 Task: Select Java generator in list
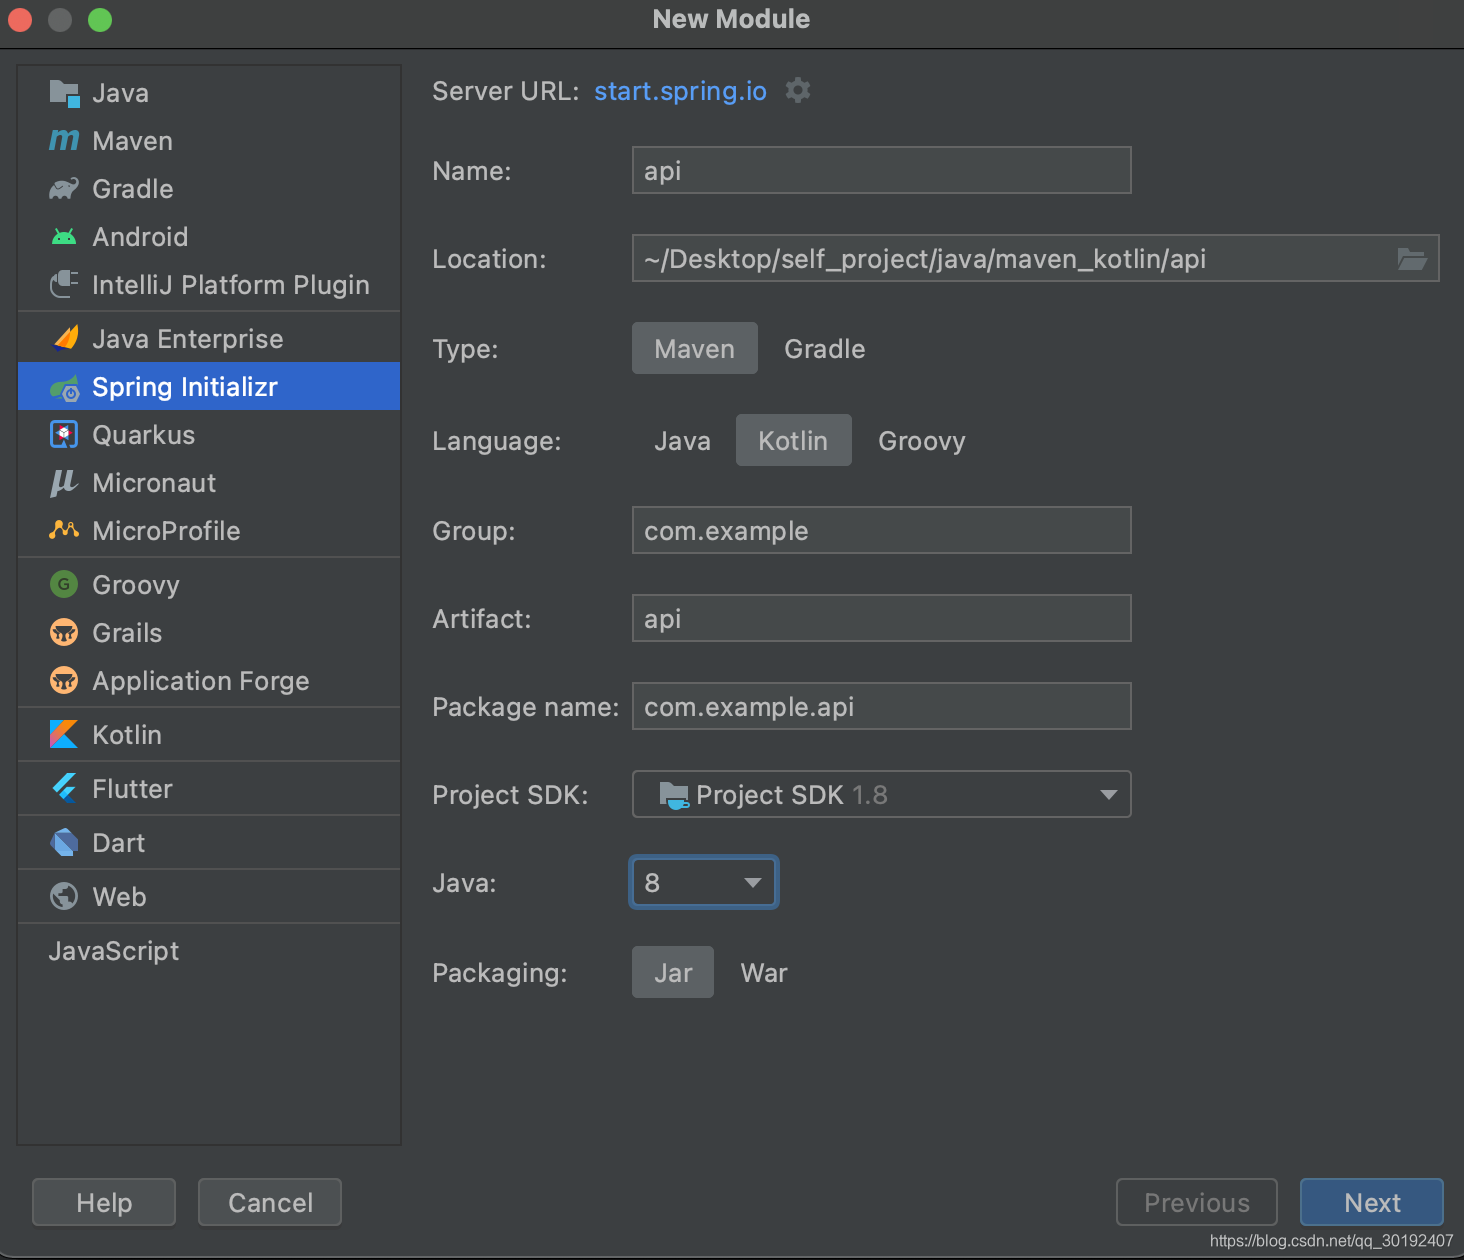(x=209, y=93)
